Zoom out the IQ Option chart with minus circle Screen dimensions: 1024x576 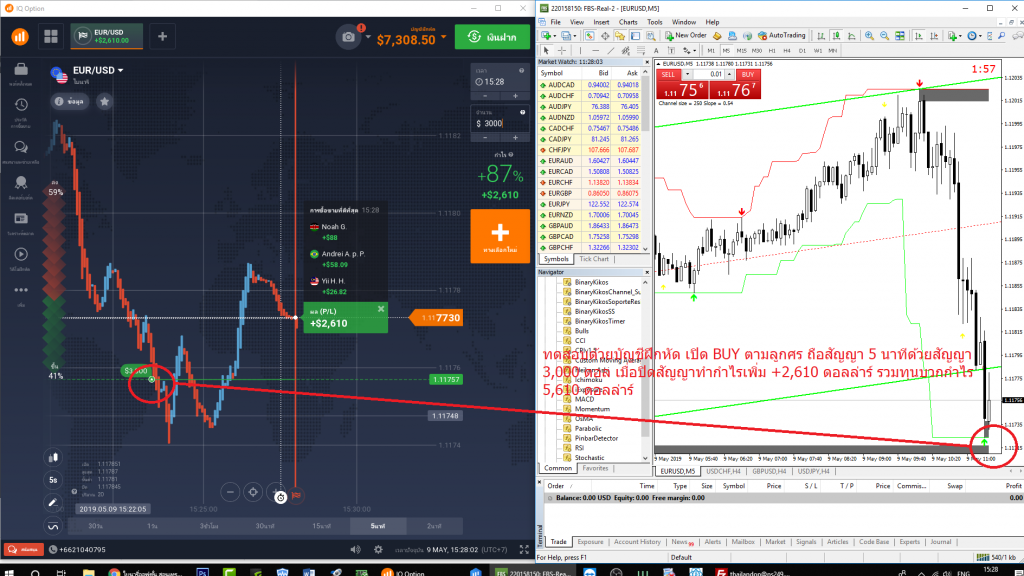point(230,492)
